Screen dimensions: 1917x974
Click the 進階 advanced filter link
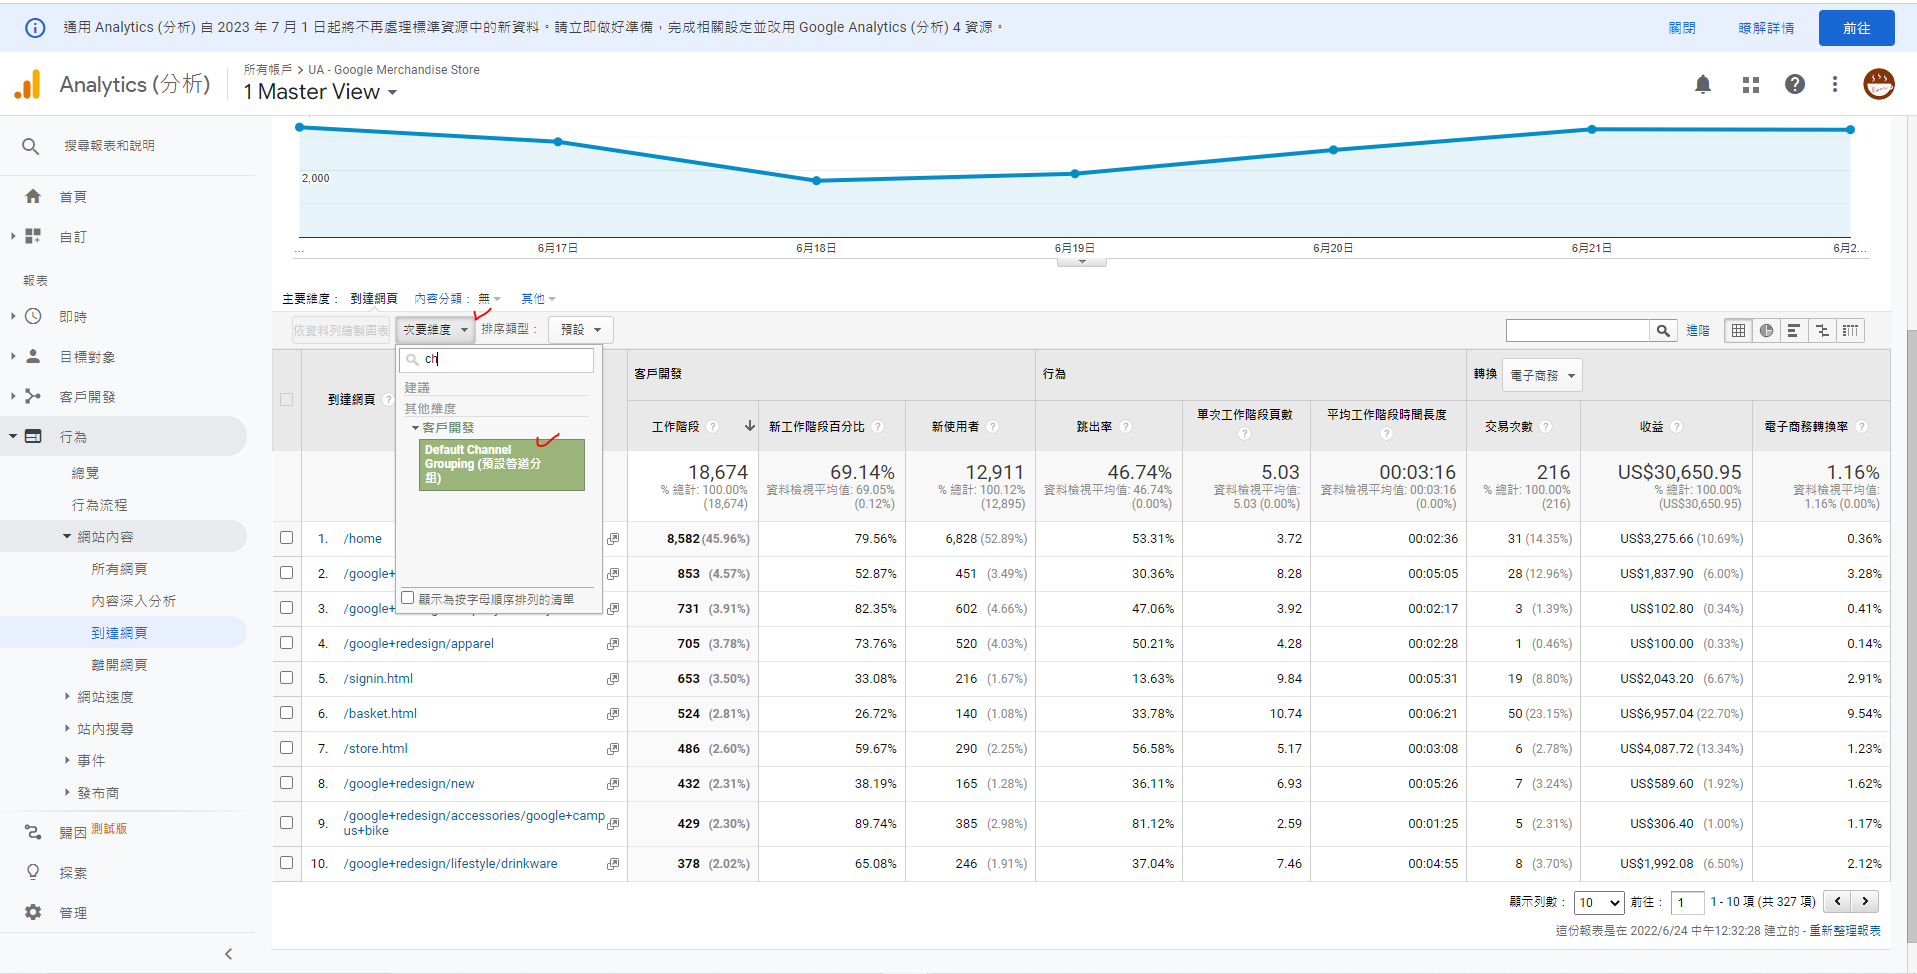pyautogui.click(x=1698, y=331)
